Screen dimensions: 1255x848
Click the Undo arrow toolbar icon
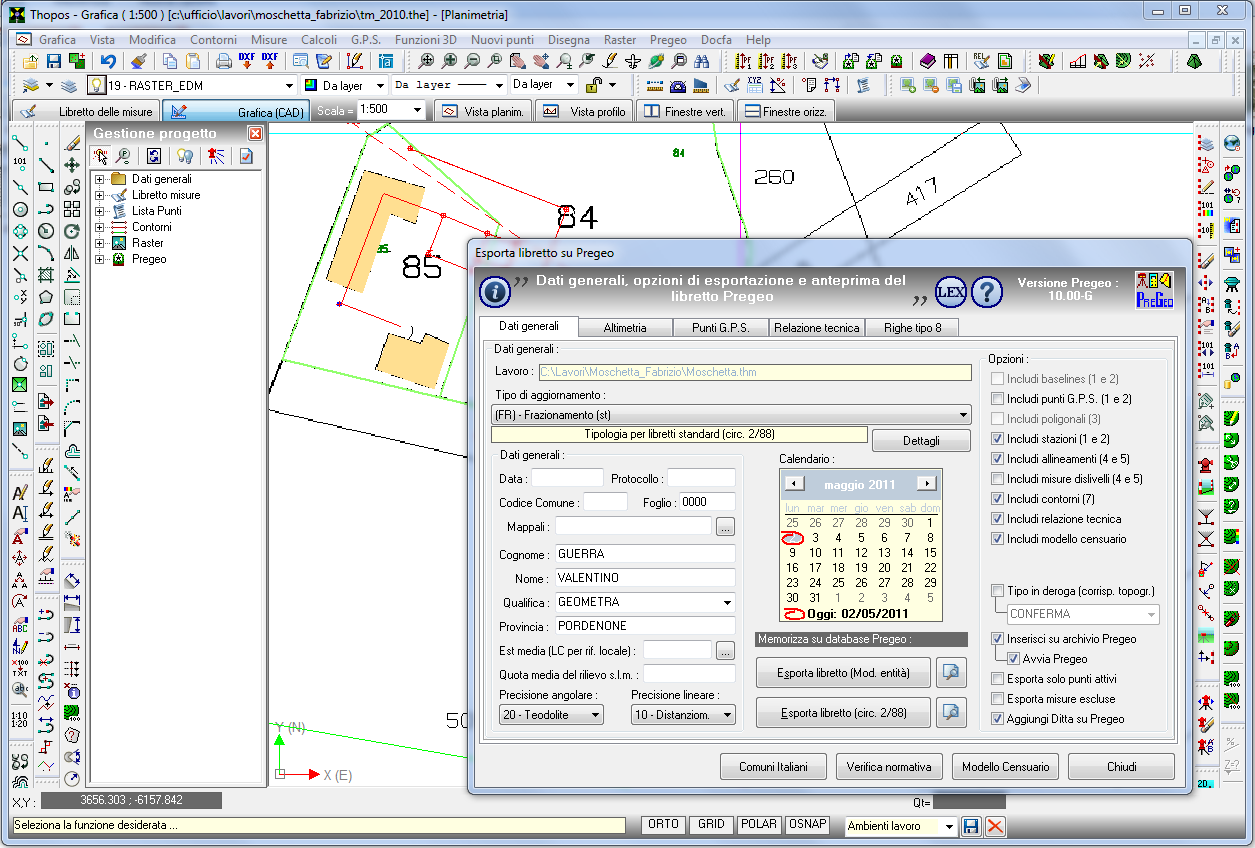tap(108, 61)
